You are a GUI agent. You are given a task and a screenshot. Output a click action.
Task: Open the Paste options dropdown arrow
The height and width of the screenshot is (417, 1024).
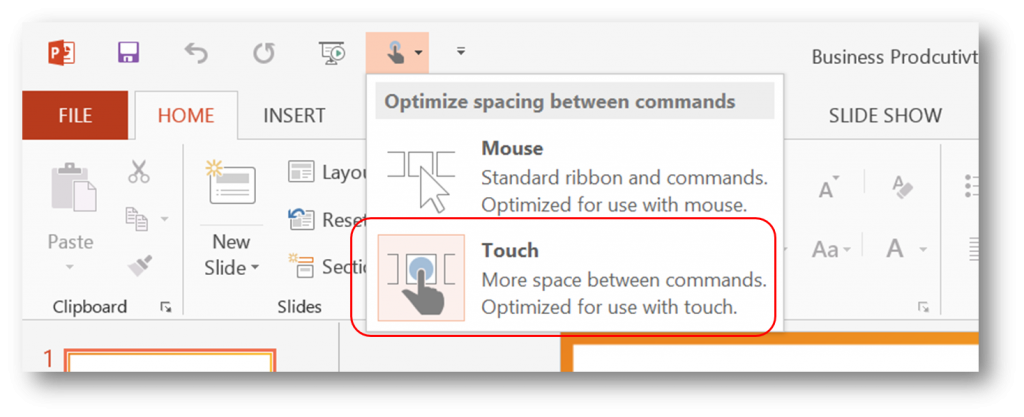pos(71,267)
